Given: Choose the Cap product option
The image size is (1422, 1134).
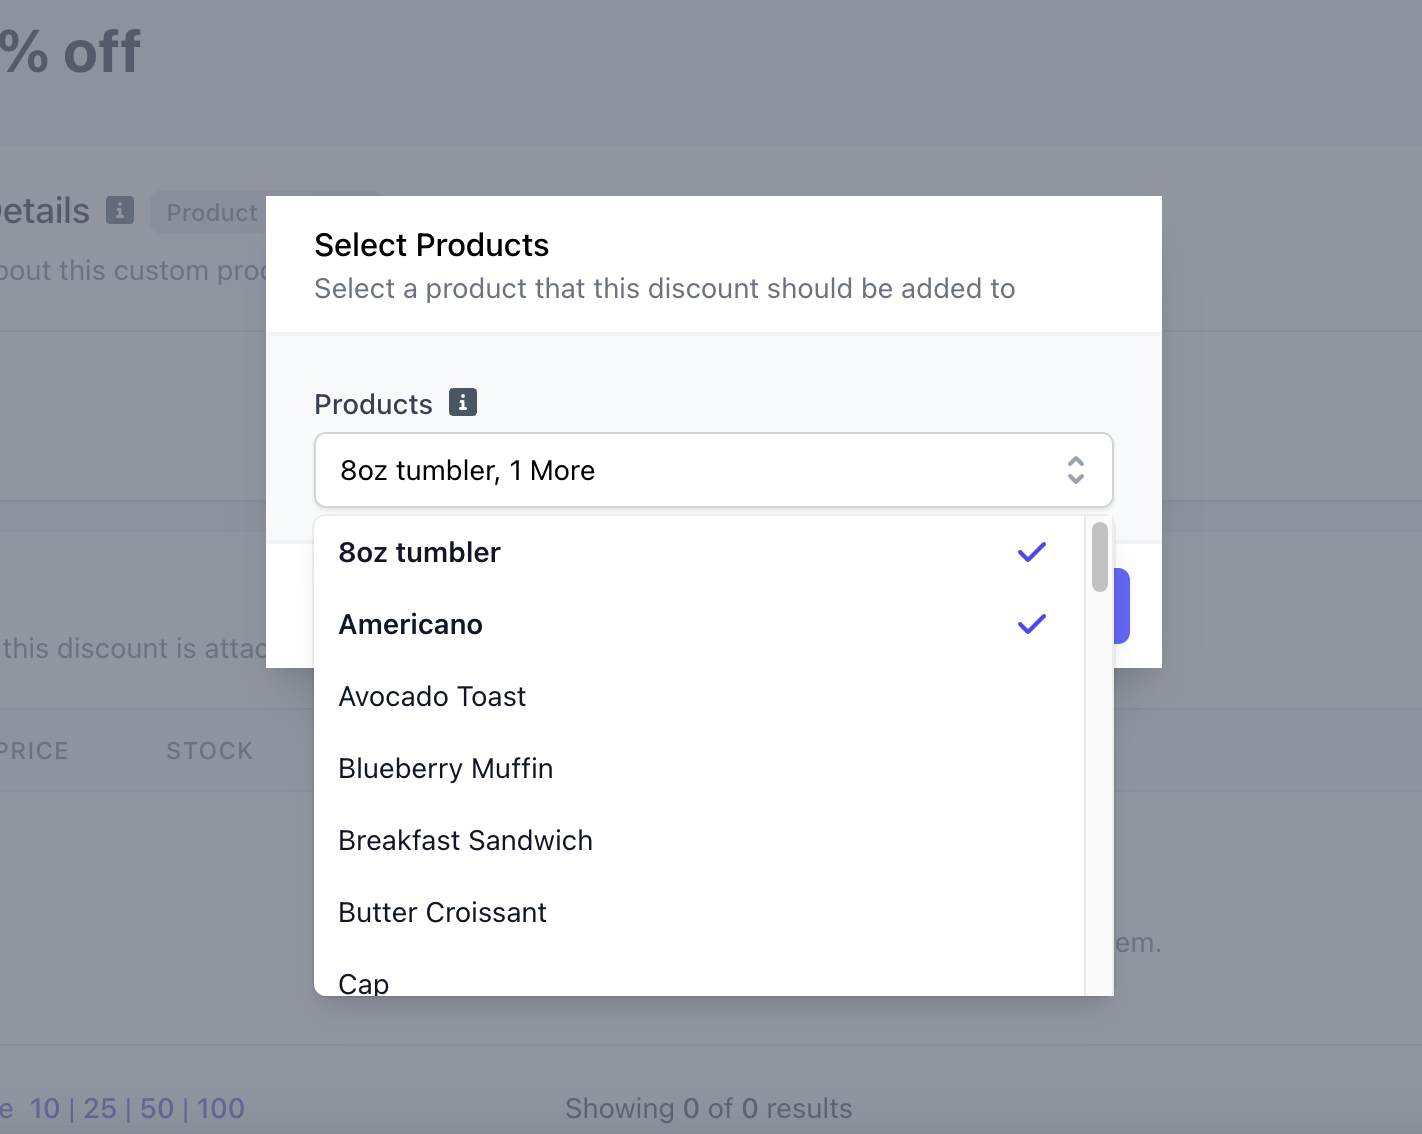Looking at the screenshot, I should (364, 982).
